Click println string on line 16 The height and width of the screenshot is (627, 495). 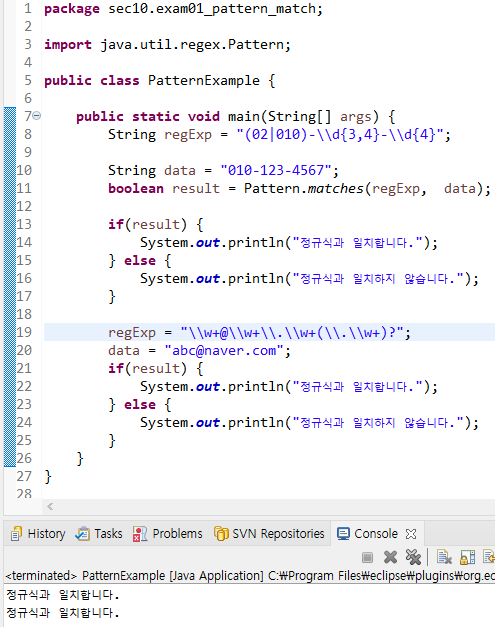[378, 278]
